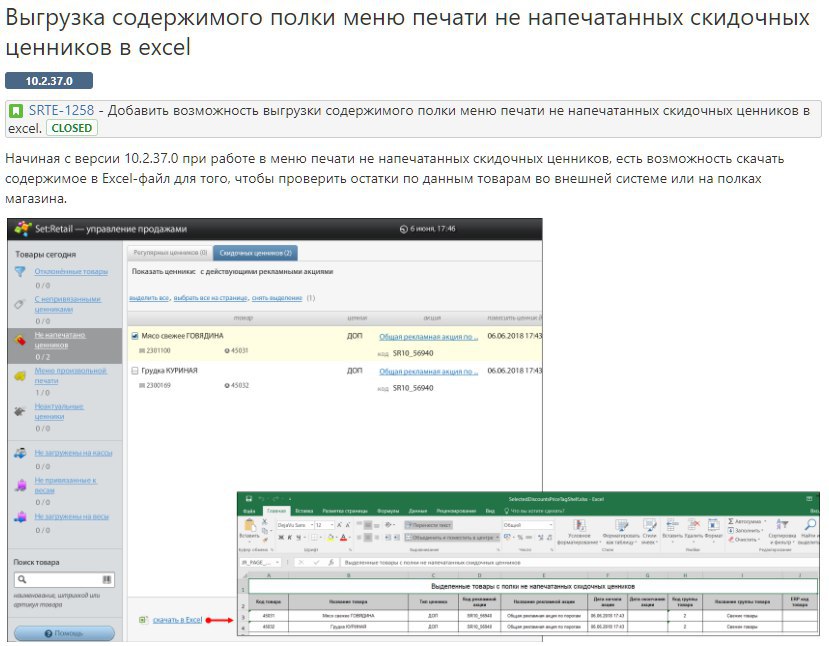829x646 pixels.
Task: Click the Excel file icon beside скачать в Excel
Action: coord(143,620)
